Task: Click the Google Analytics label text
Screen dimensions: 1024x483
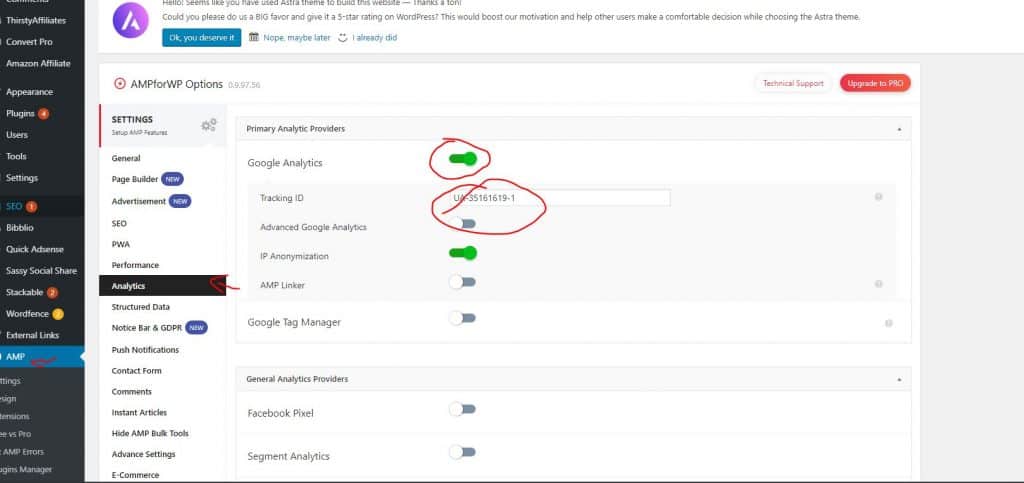Action: pyautogui.click(x=285, y=163)
